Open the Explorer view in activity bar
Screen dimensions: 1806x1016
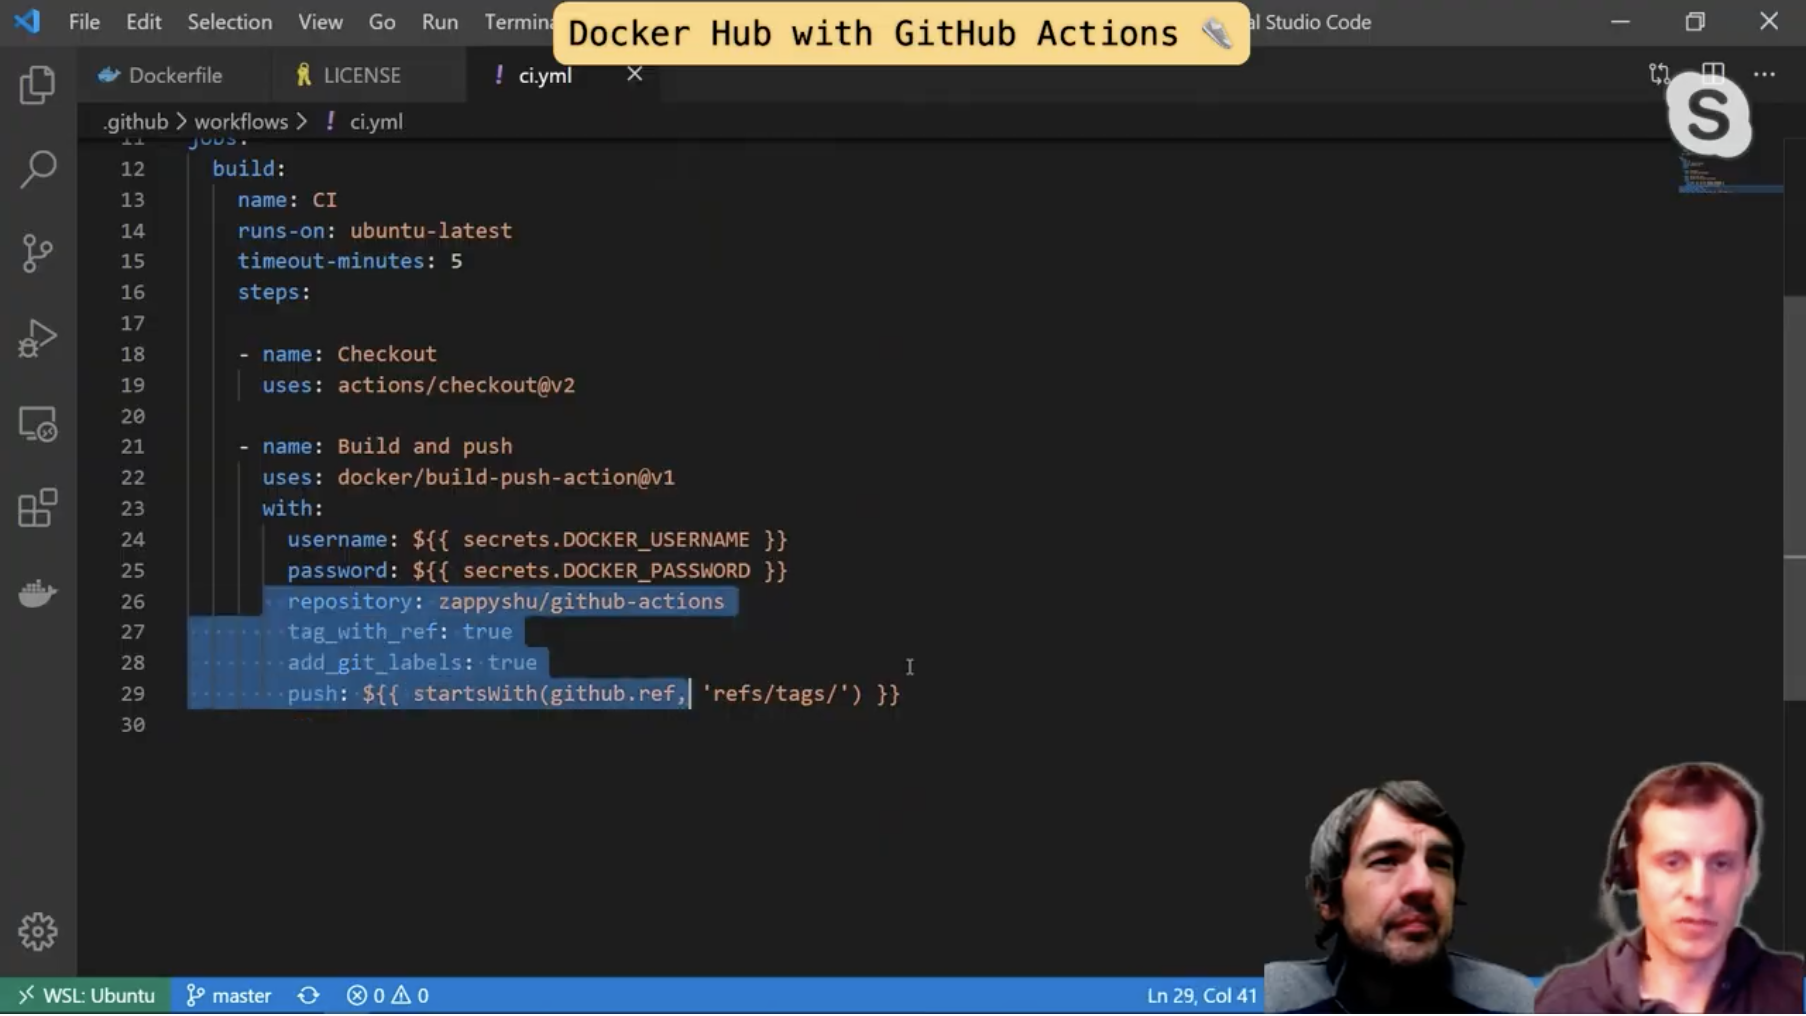(37, 85)
